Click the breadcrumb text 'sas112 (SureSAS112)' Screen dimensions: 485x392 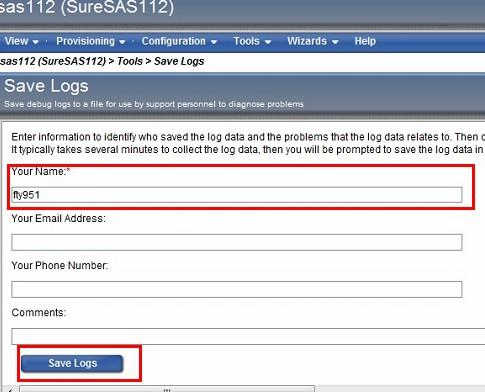tap(53, 61)
